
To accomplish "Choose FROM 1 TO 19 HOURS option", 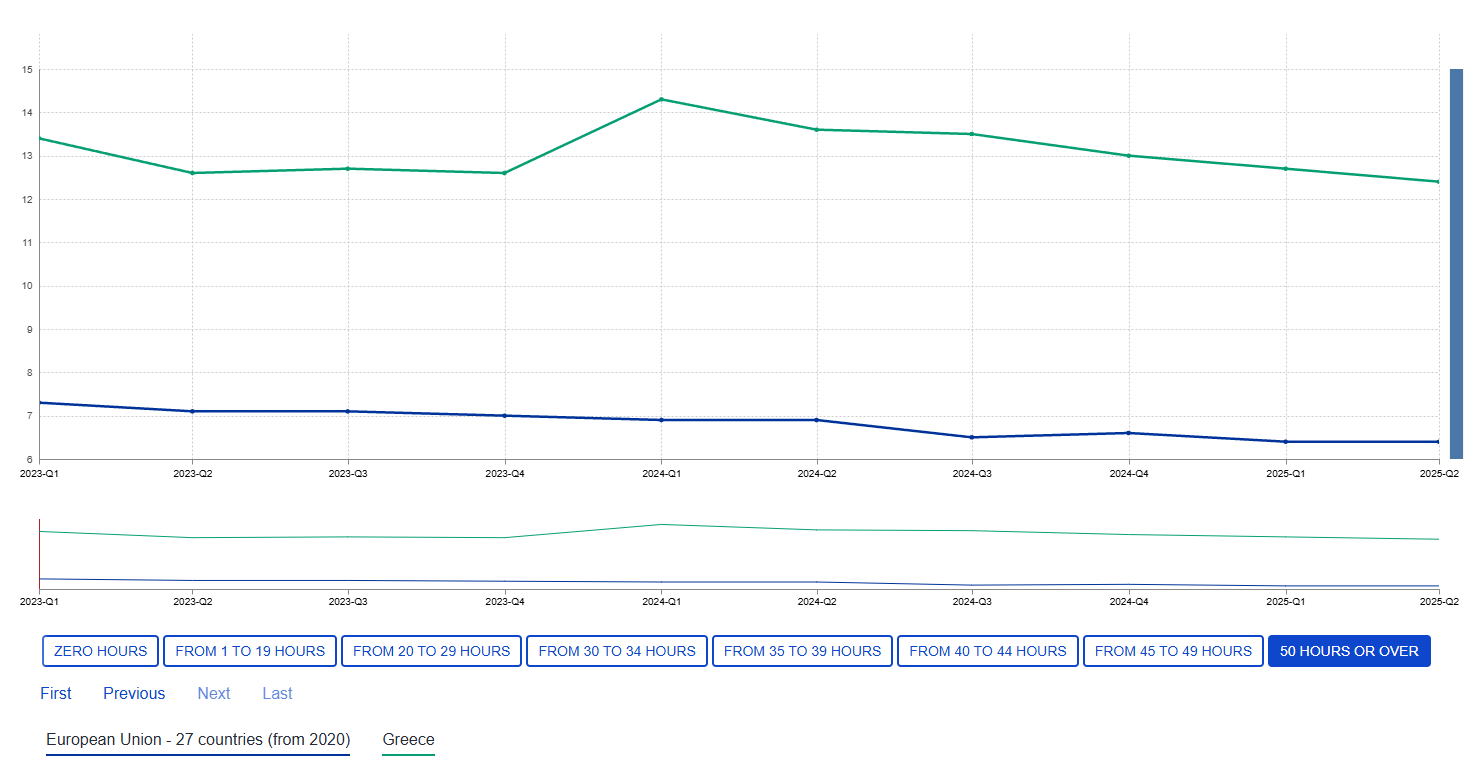I will [250, 651].
